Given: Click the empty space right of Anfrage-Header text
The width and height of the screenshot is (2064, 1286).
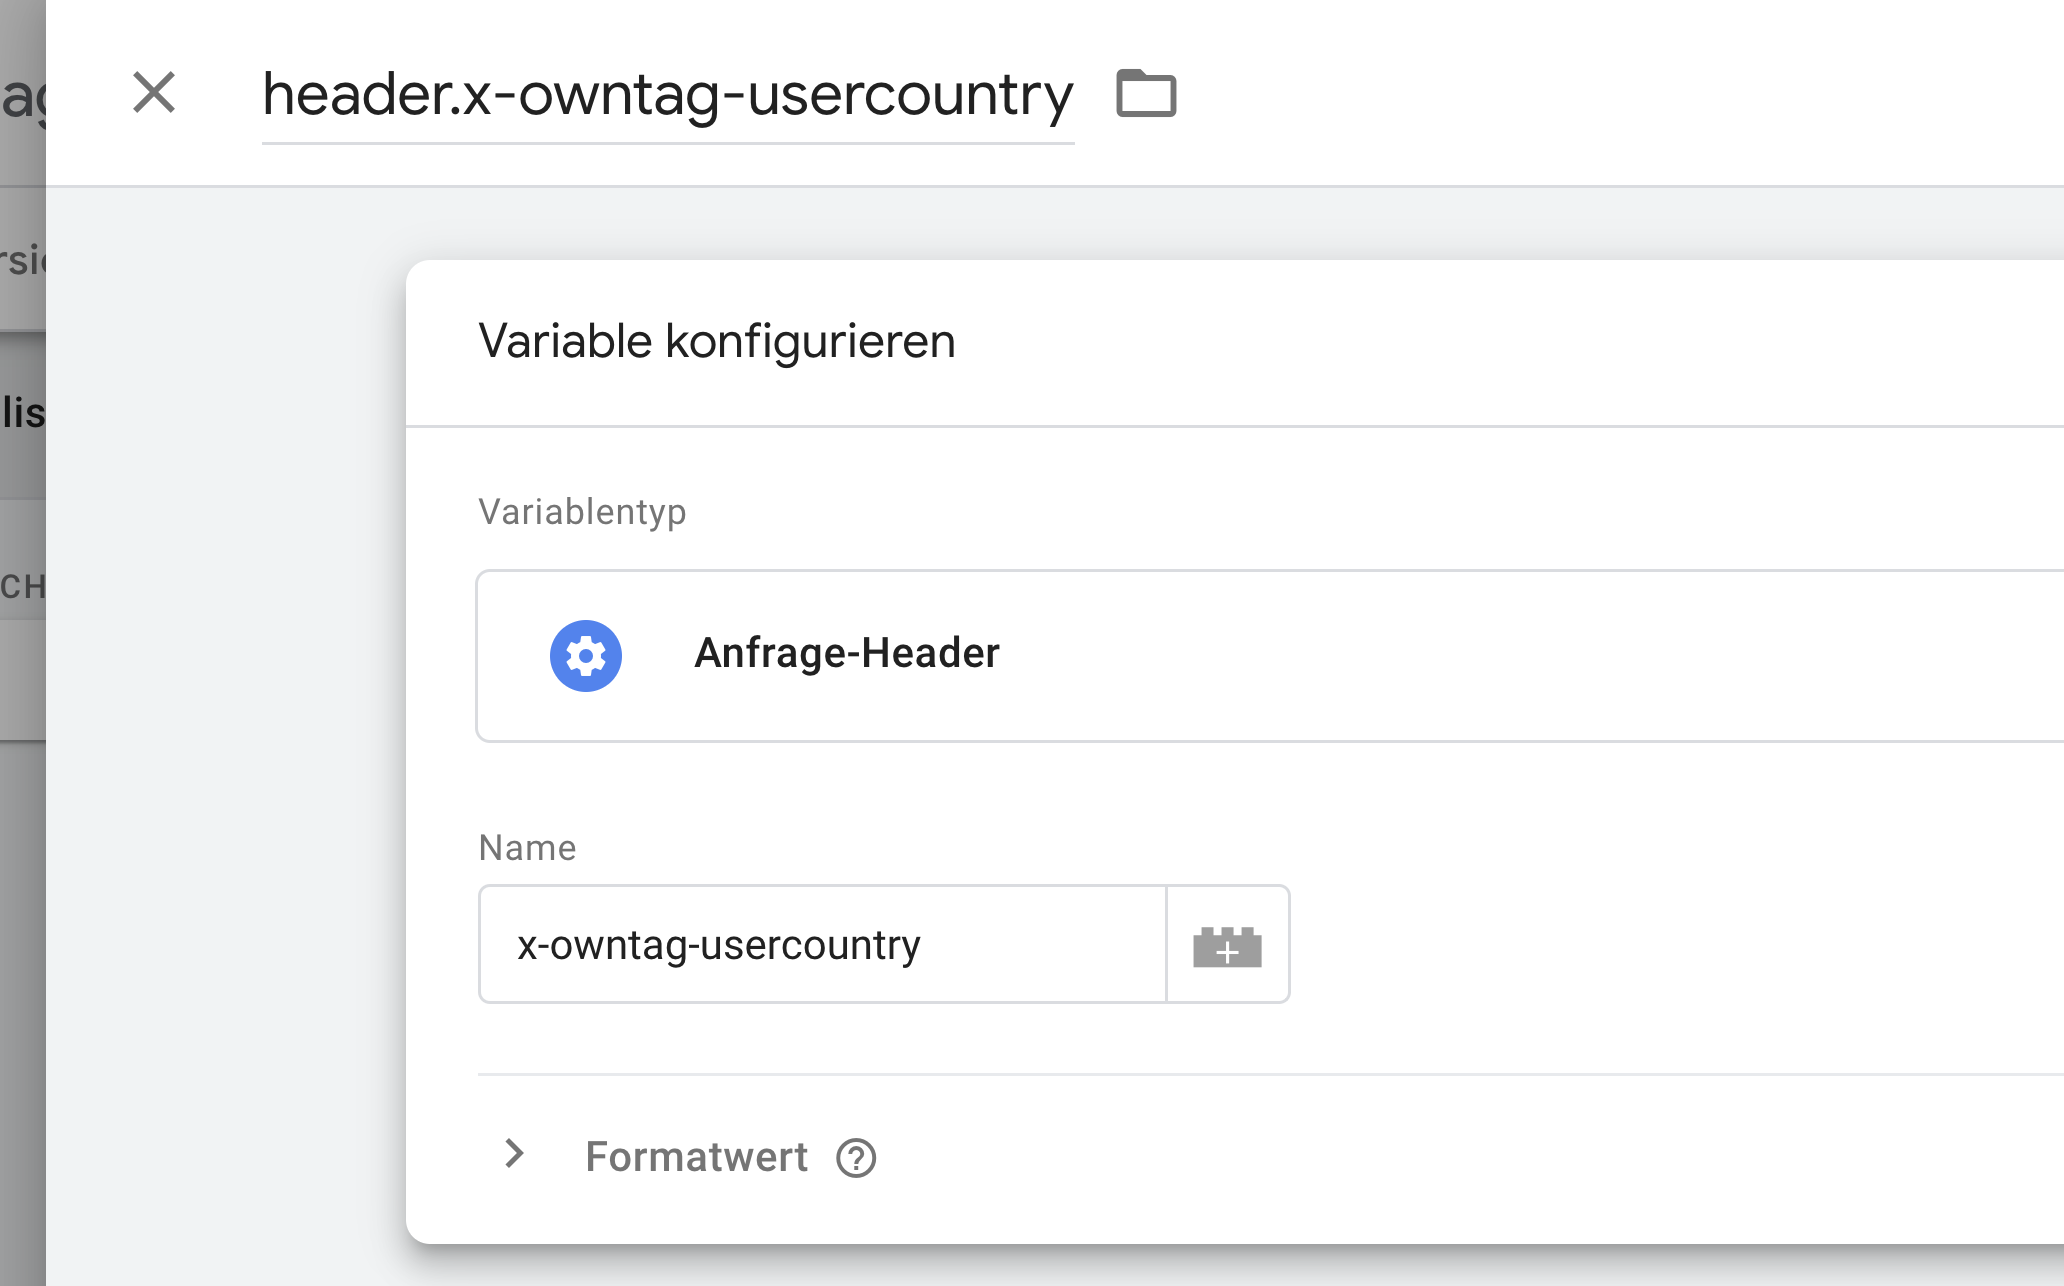Looking at the screenshot, I should coord(1500,654).
